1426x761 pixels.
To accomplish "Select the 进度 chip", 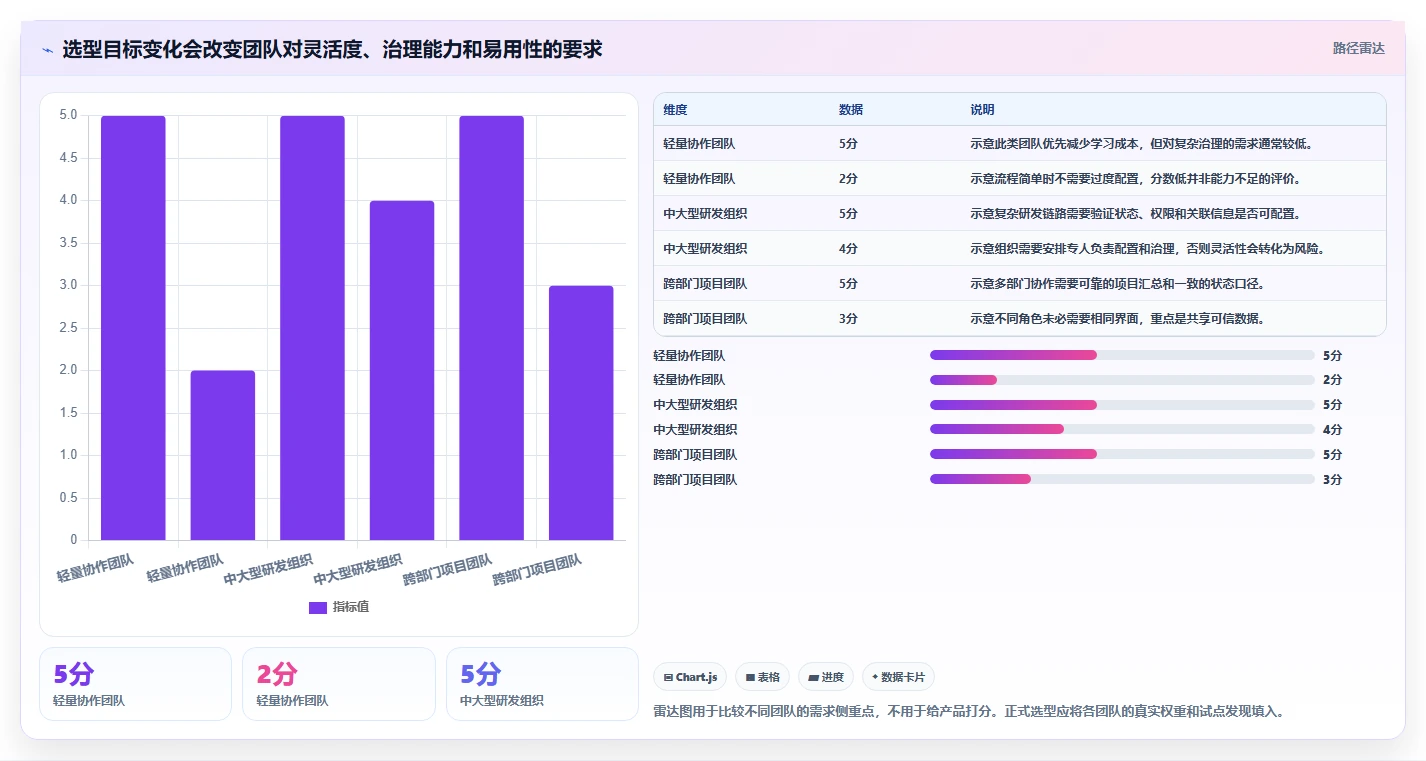I will [x=826, y=677].
